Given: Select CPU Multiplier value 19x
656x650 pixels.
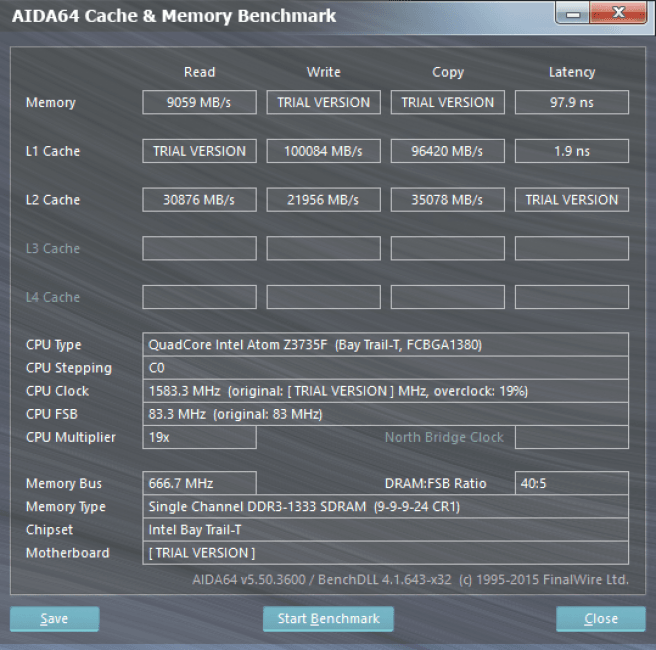Looking at the screenshot, I should tap(199, 437).
